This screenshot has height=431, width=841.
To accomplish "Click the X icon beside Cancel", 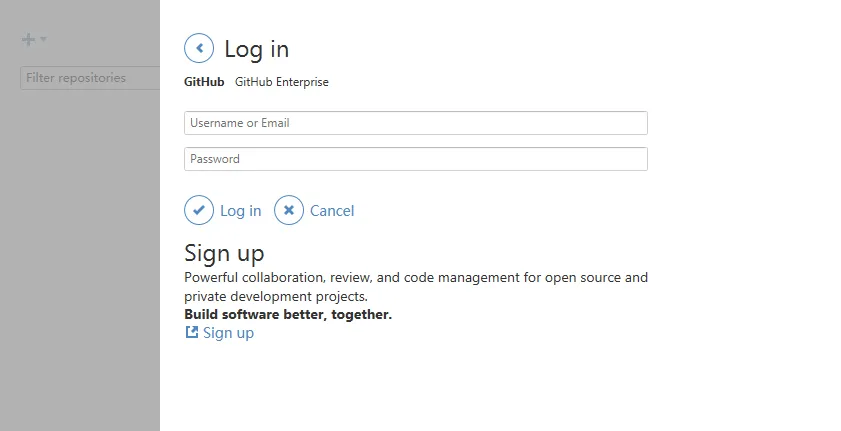I will click(x=289, y=210).
